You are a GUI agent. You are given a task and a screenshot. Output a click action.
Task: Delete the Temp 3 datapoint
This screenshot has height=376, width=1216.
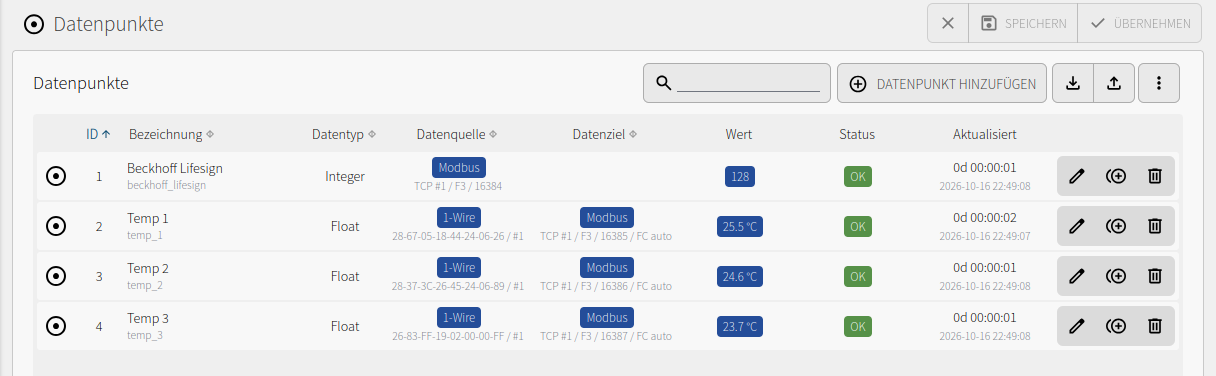click(1154, 325)
